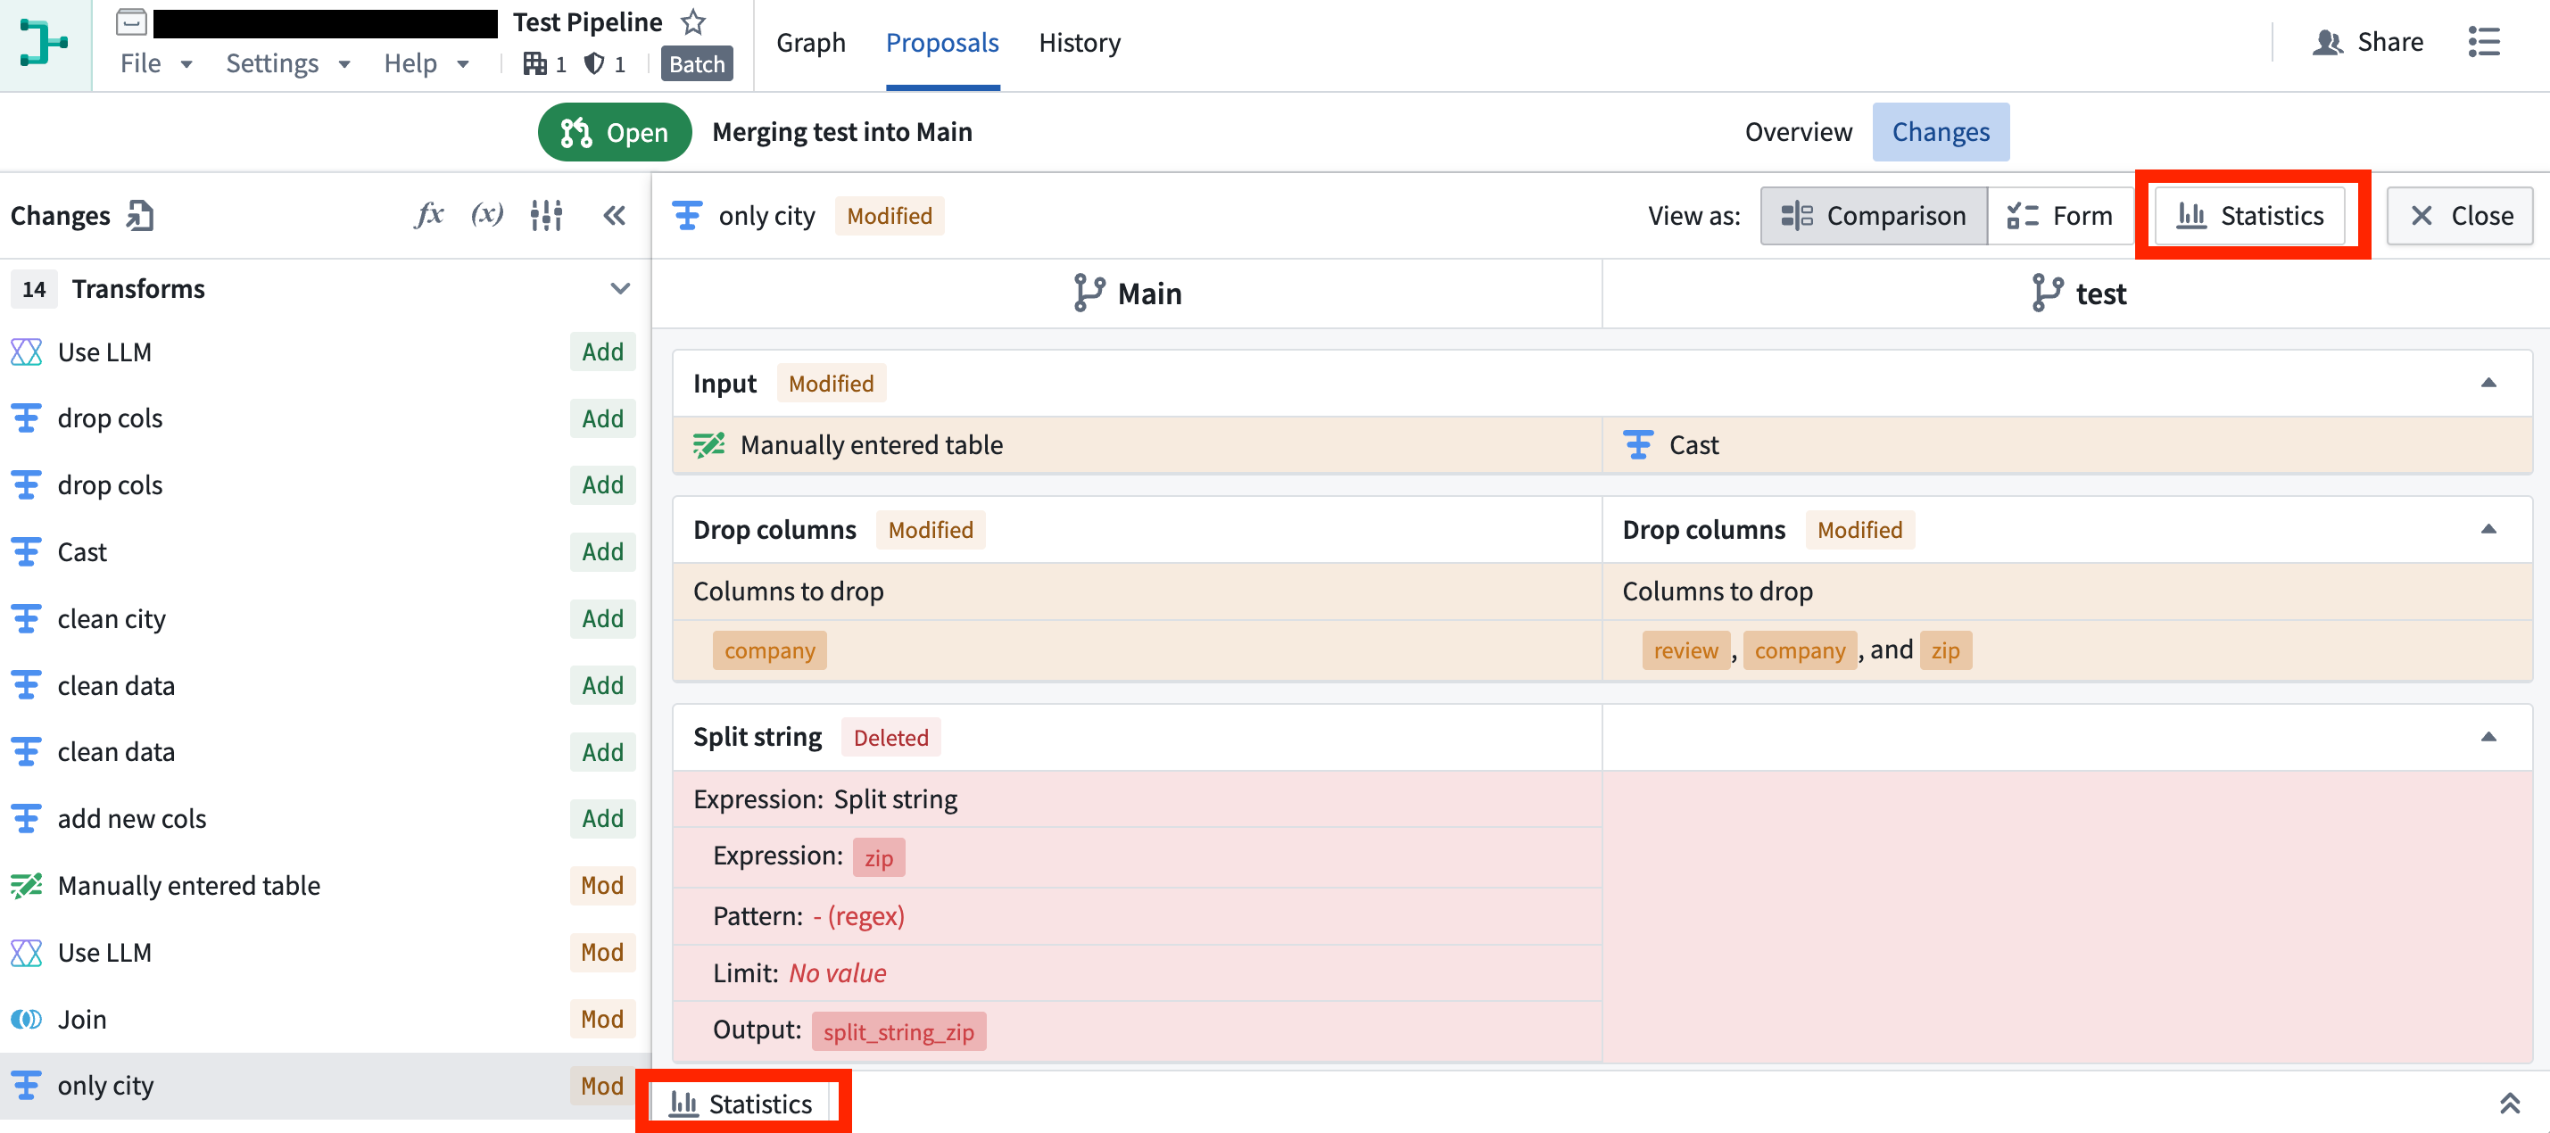
Task: Select the Manually entered table transform
Action: tap(189, 884)
